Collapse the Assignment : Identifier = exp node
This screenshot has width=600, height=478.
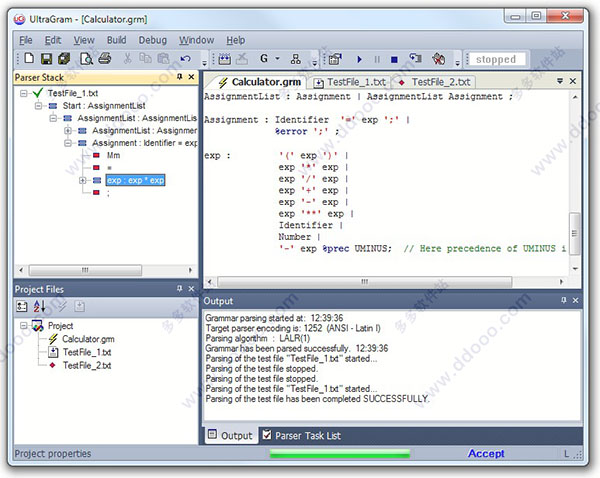point(68,143)
